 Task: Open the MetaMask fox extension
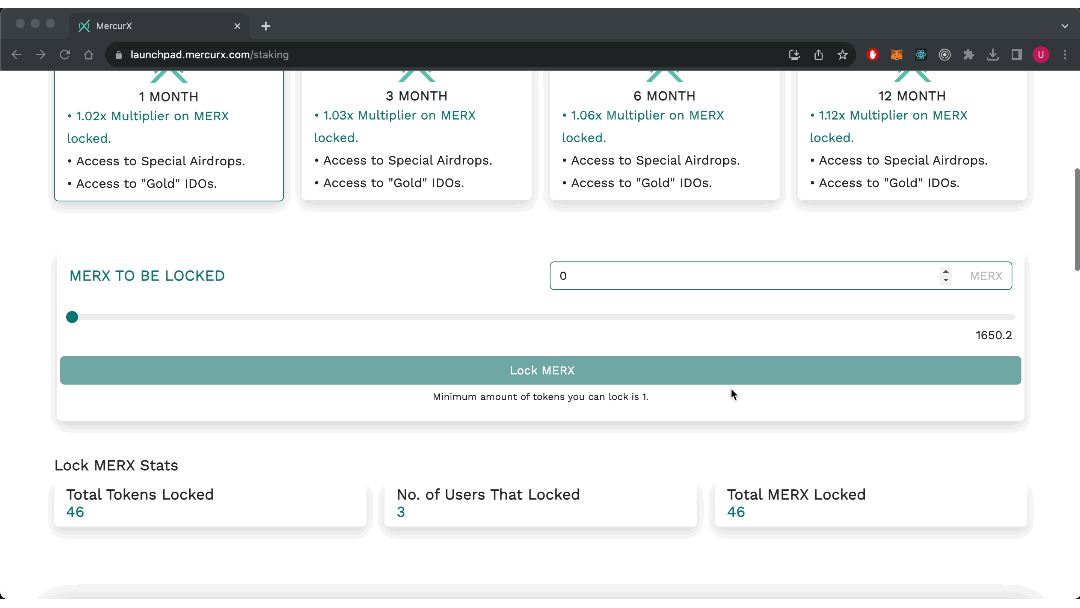(x=897, y=55)
